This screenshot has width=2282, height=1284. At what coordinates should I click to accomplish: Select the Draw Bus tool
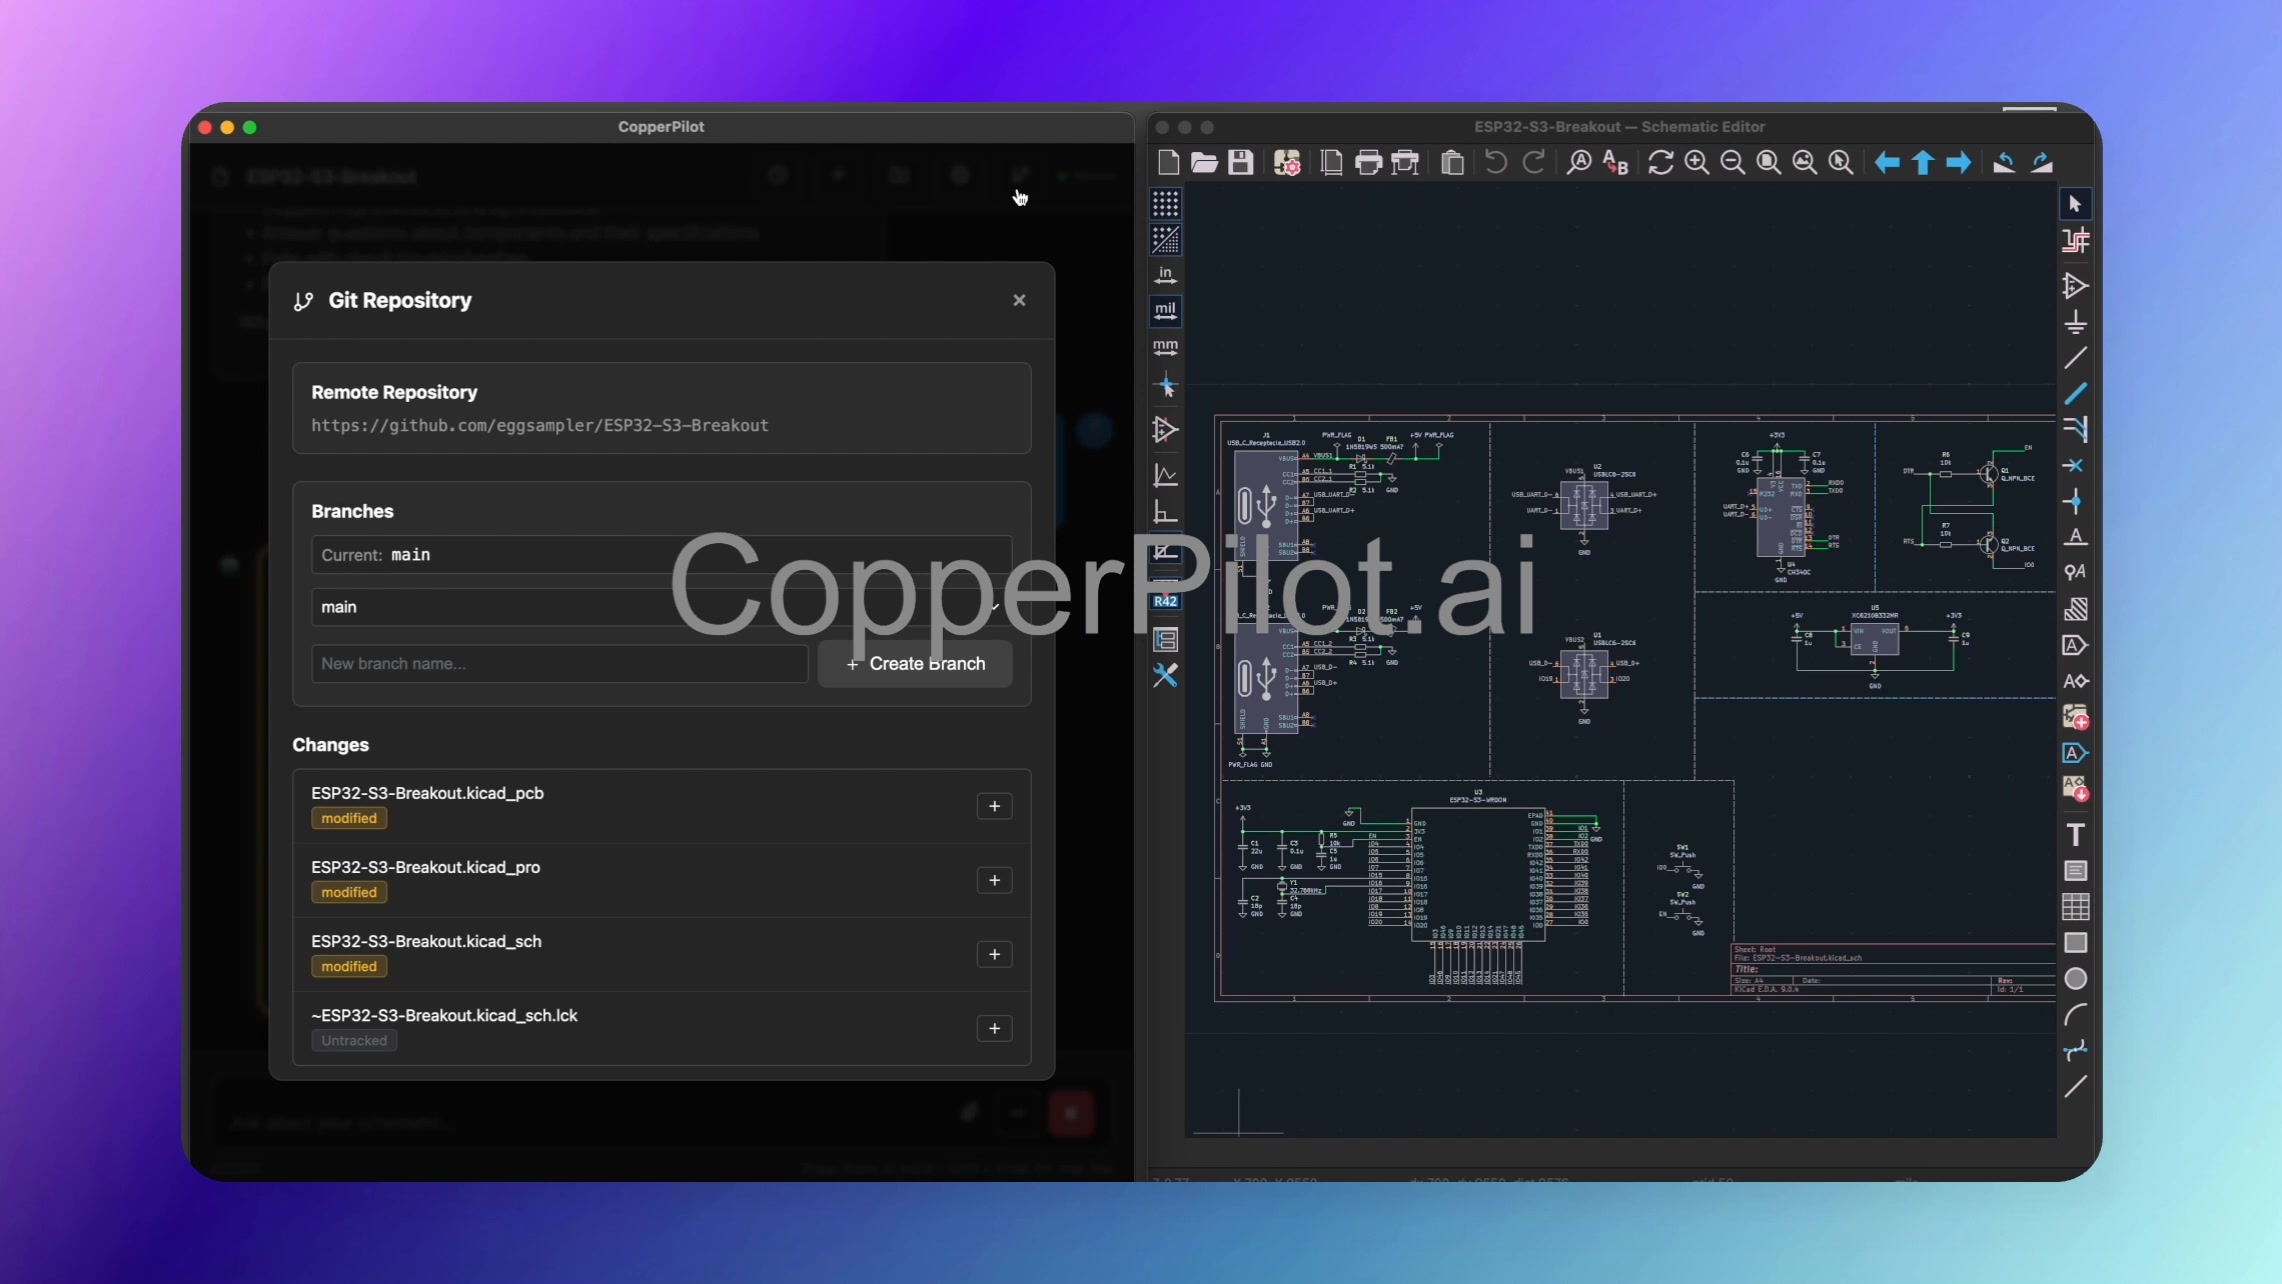point(2075,394)
